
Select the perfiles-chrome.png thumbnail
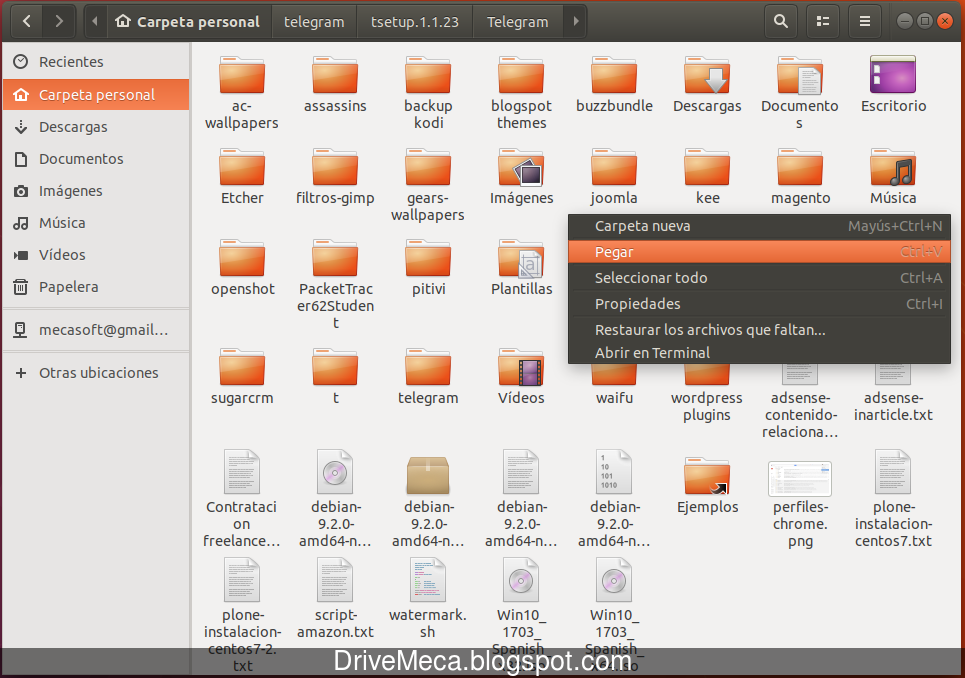point(800,479)
